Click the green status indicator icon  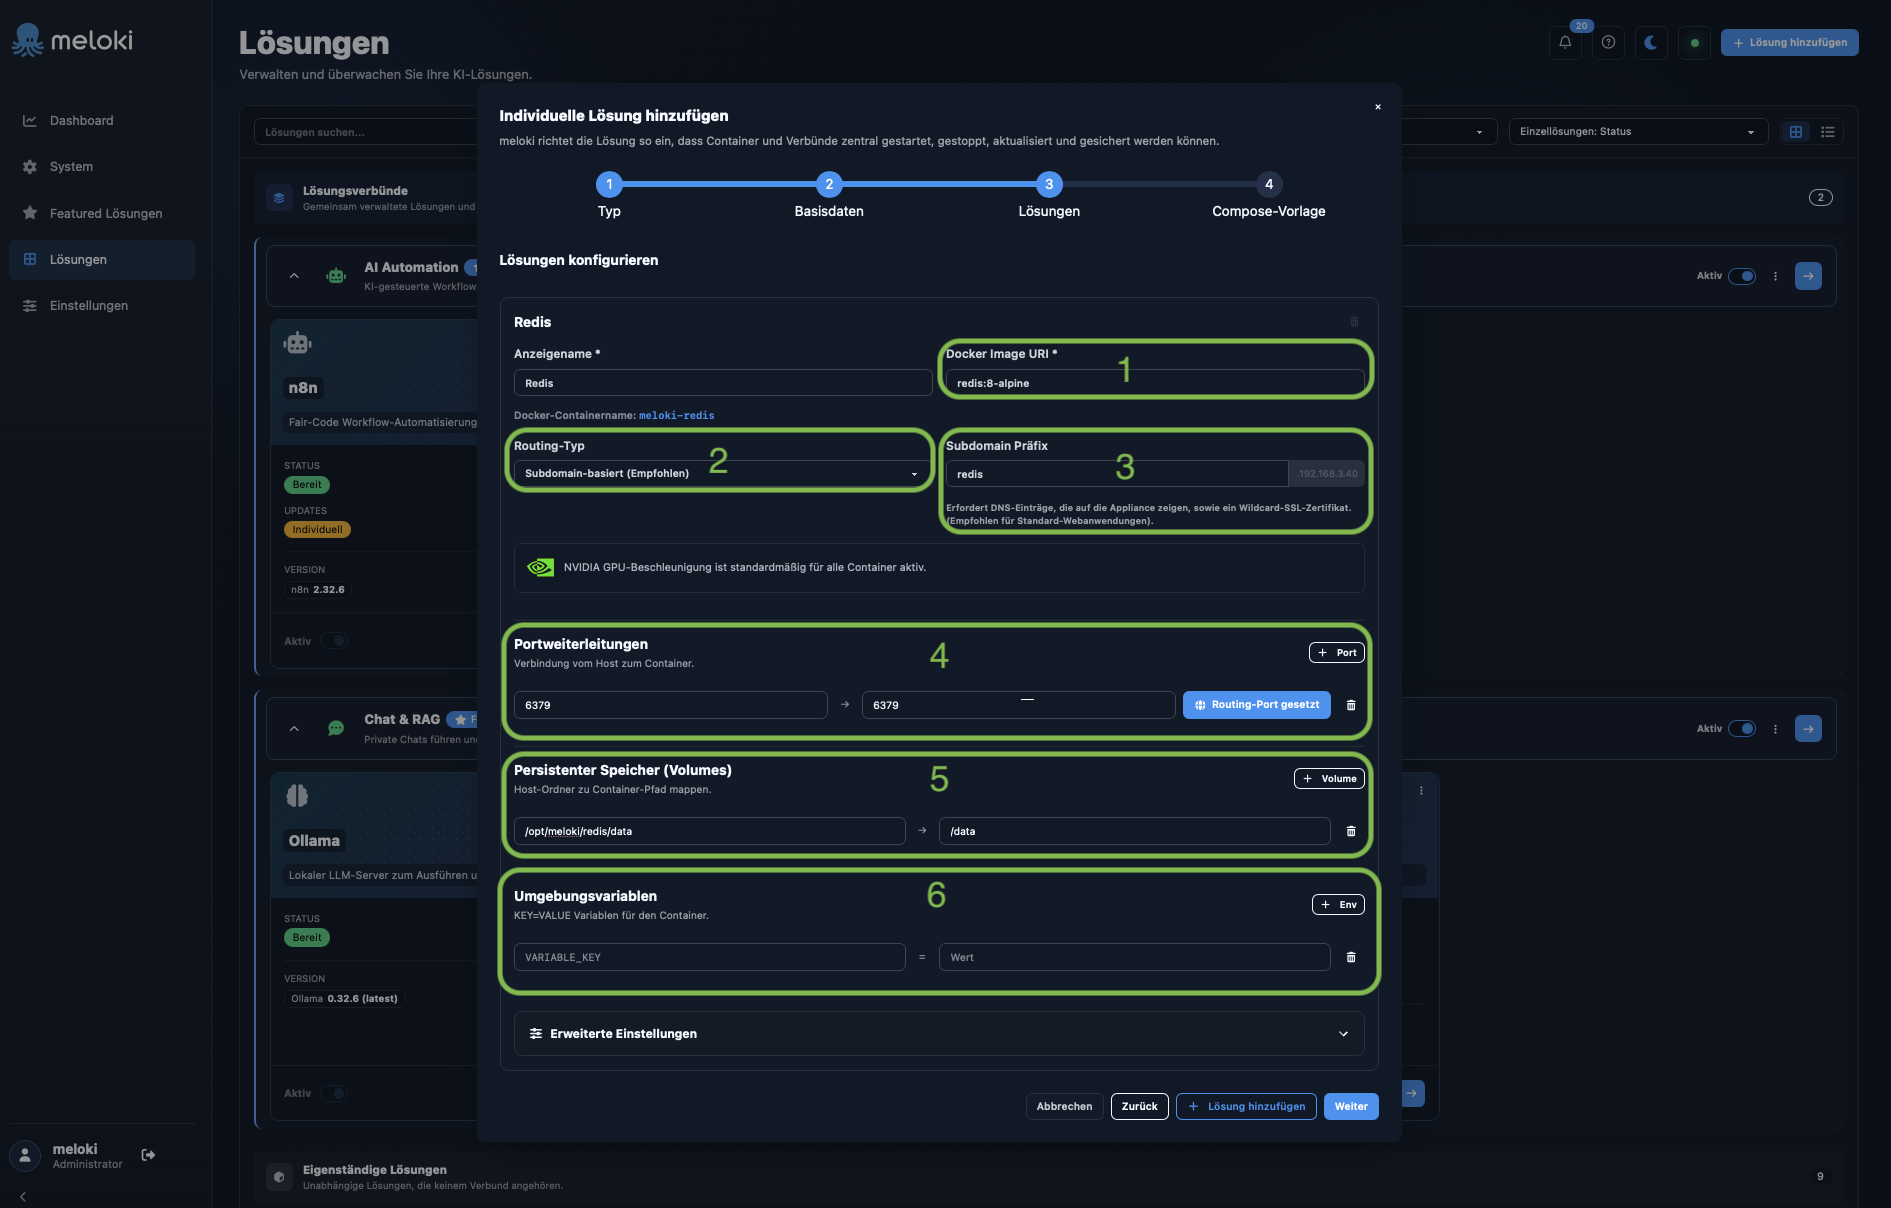pos(1694,43)
